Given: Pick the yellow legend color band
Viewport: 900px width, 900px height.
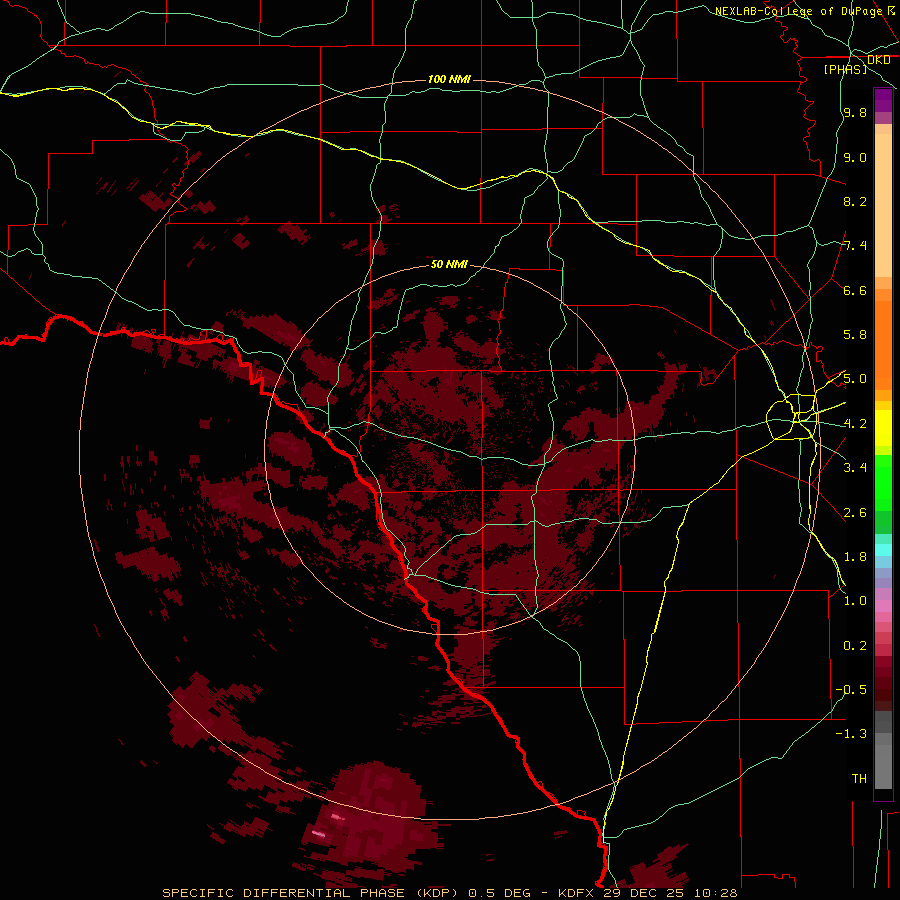Looking at the screenshot, I should pos(883,428).
